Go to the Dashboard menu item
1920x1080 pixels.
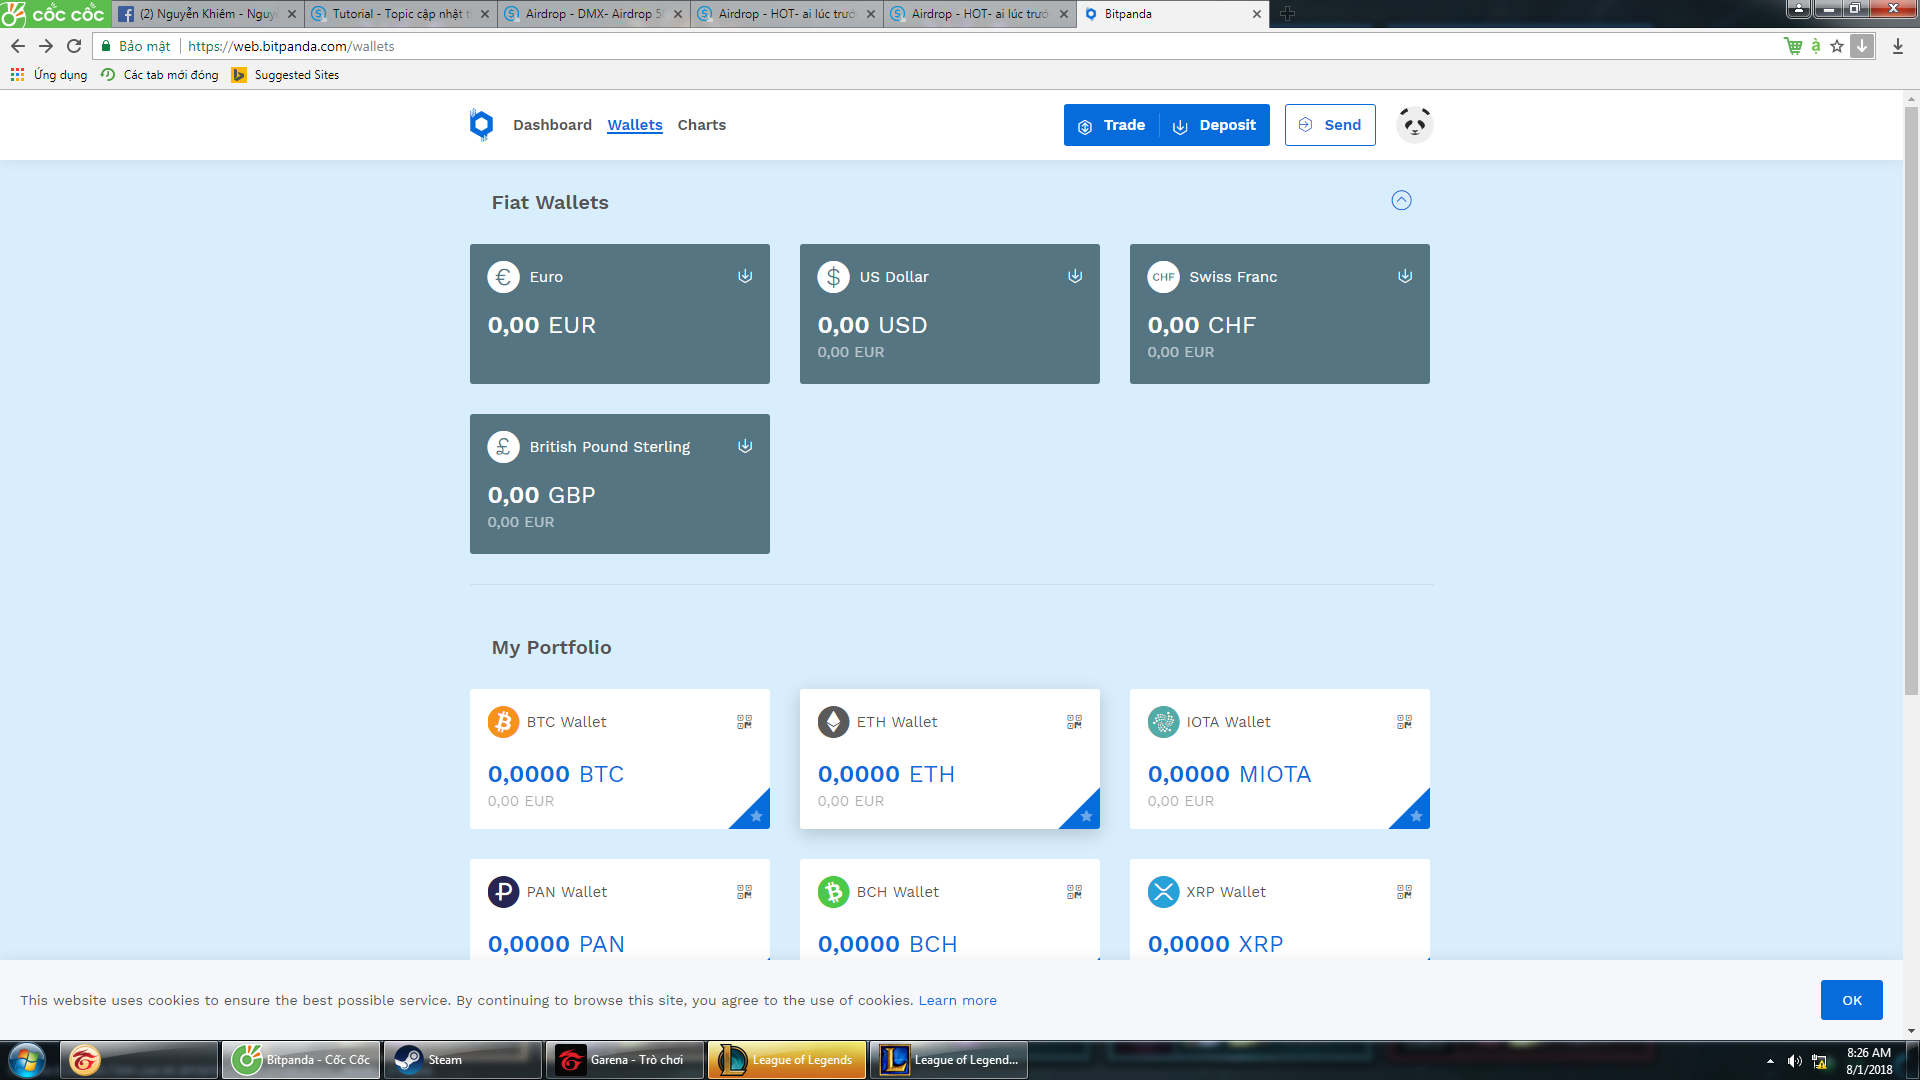pos(552,125)
